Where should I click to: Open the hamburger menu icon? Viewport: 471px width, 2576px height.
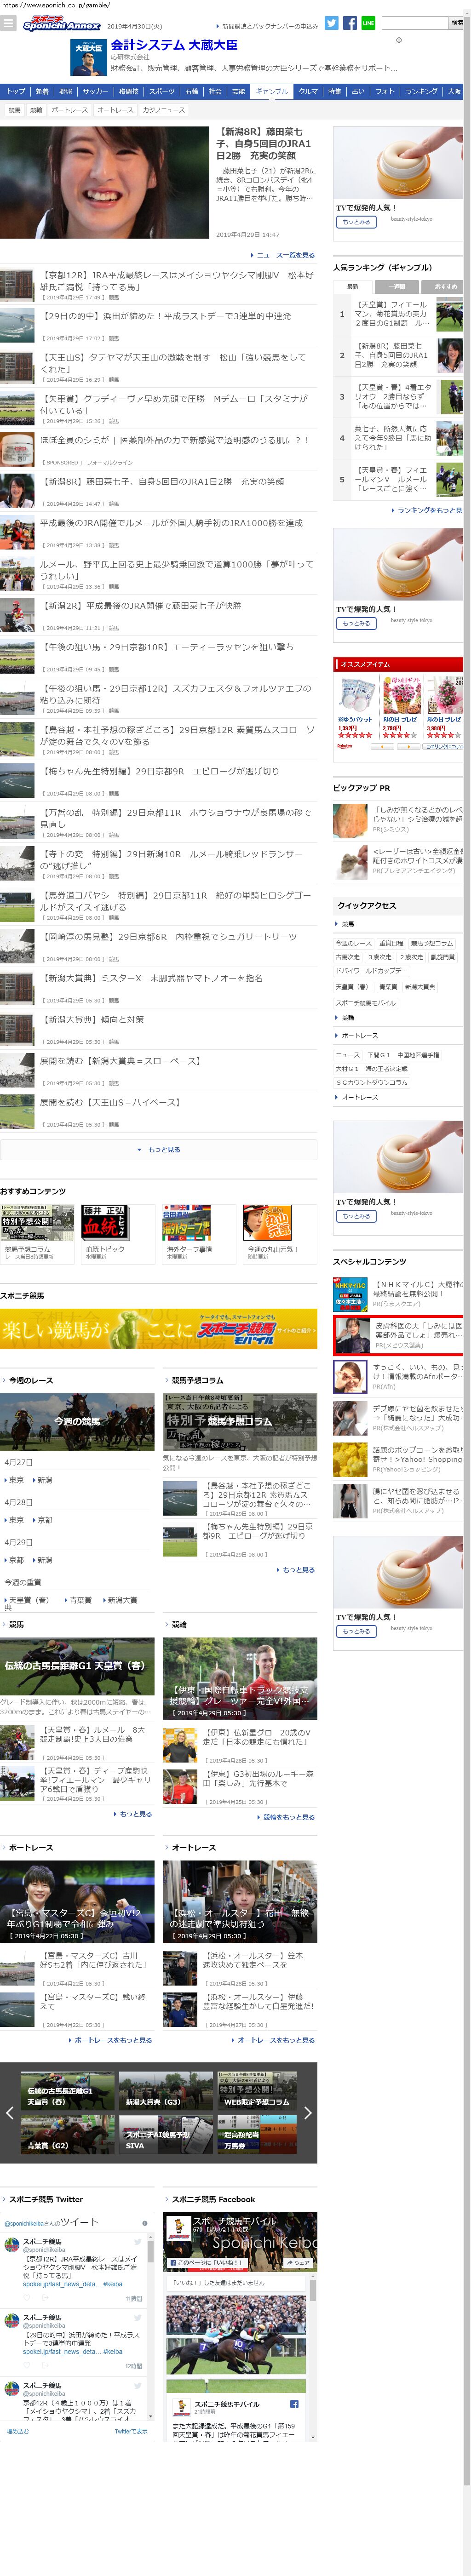pyautogui.click(x=8, y=24)
